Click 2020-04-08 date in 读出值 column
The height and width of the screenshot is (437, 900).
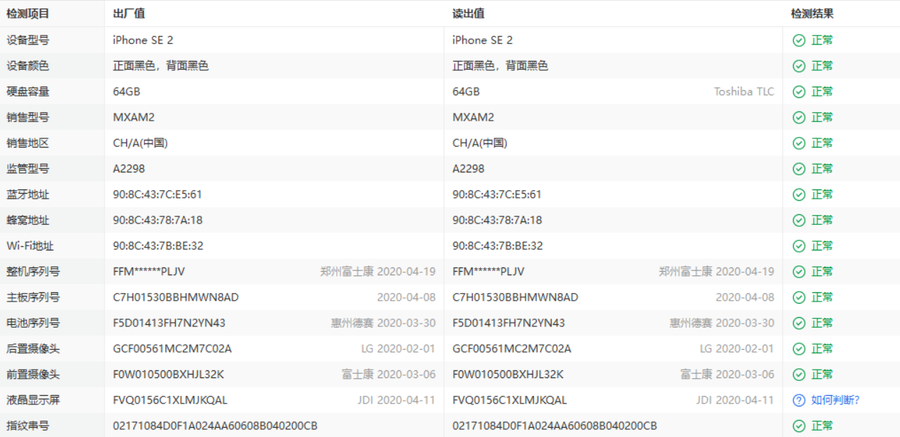click(745, 297)
